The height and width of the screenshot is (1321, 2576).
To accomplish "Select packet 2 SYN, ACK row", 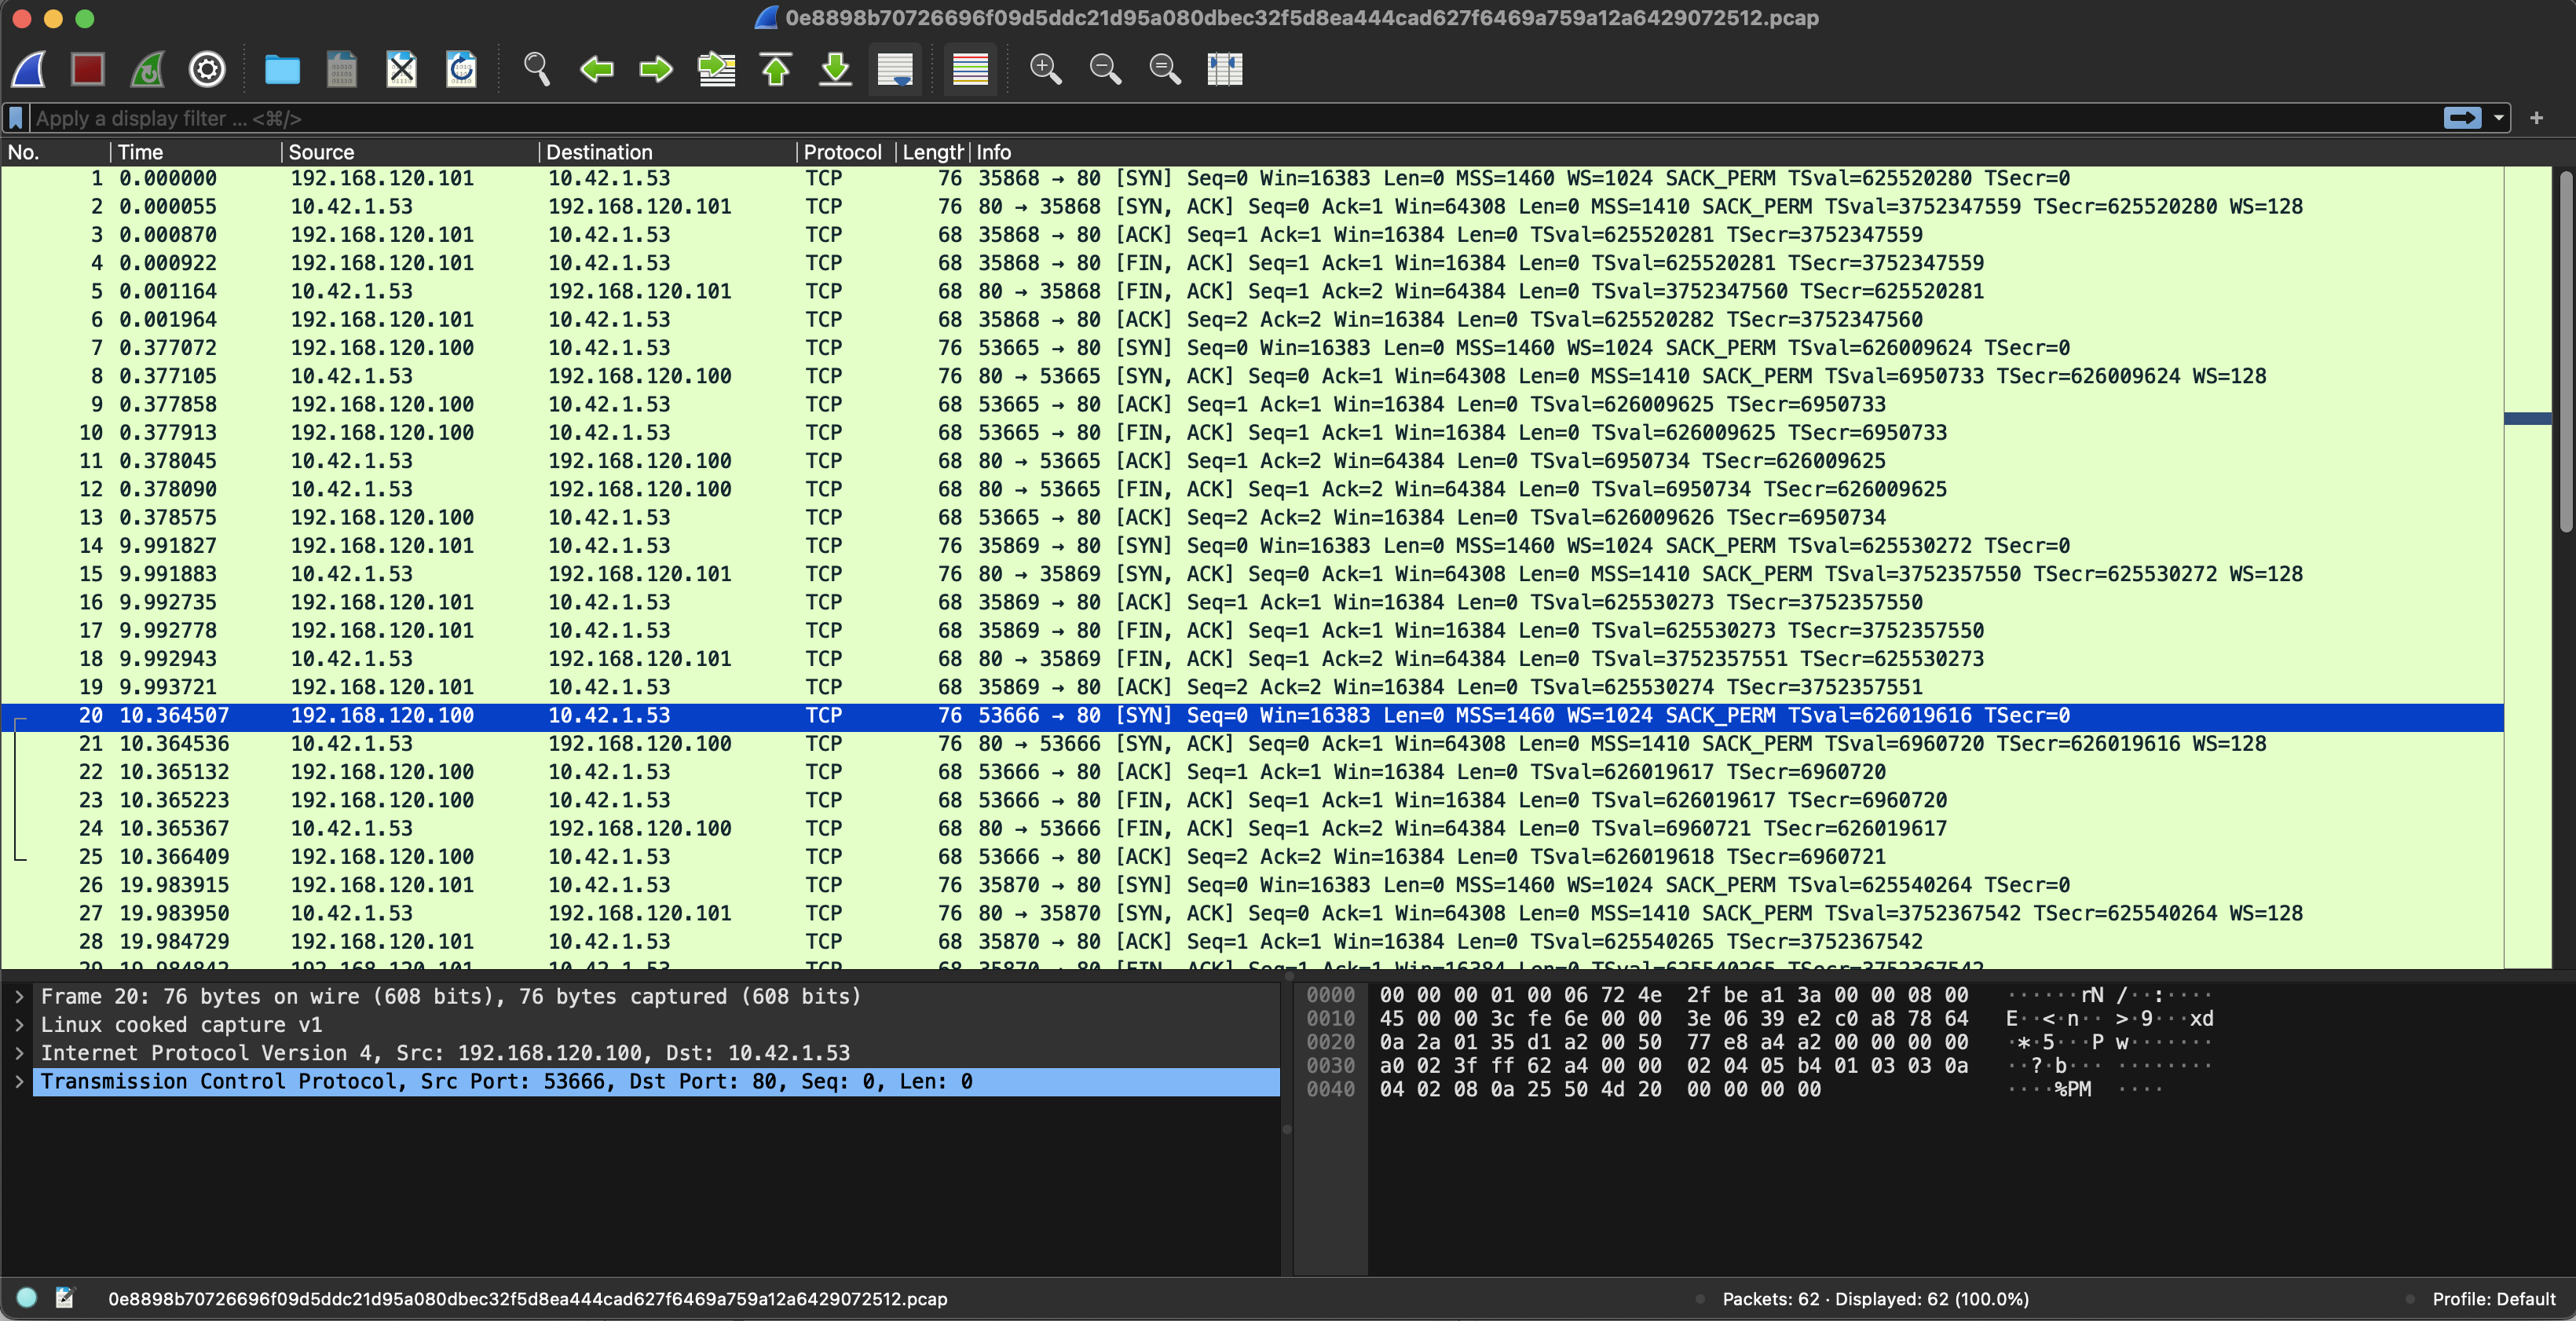I will 1252,206.
